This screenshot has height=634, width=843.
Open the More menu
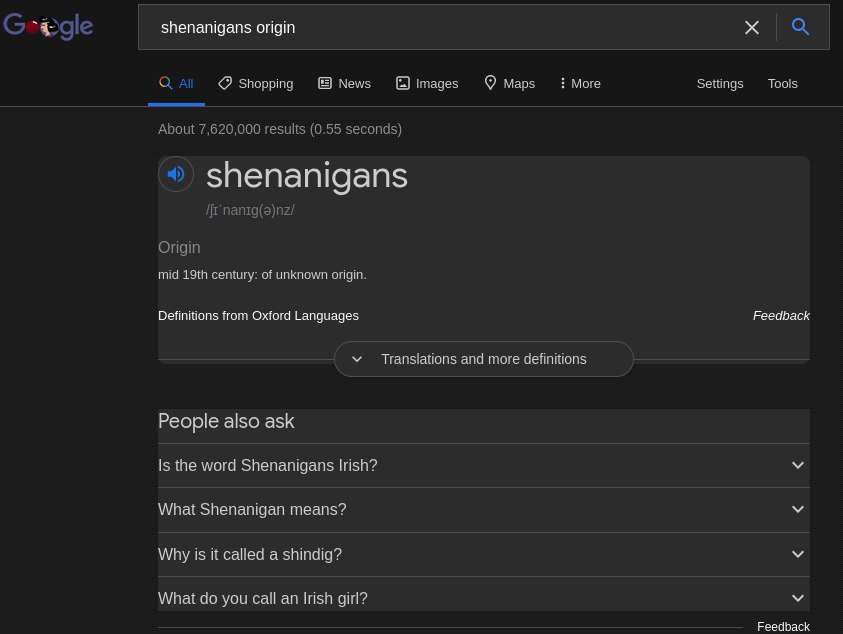pyautogui.click(x=580, y=83)
